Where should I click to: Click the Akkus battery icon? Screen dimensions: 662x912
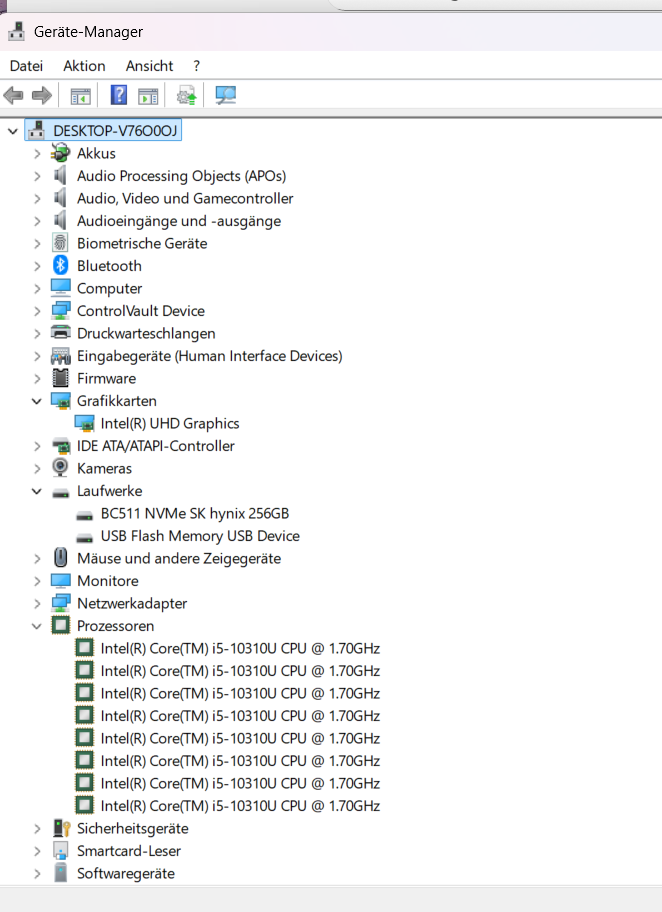pyautogui.click(x=60, y=153)
